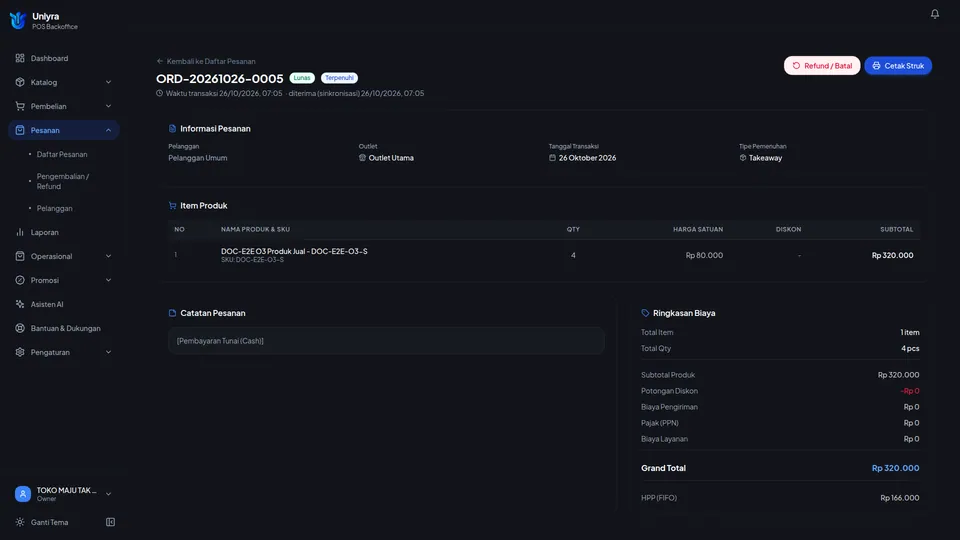Open Bantuan & Dukungan help icon
This screenshot has height=540, width=960.
click(x=20, y=328)
